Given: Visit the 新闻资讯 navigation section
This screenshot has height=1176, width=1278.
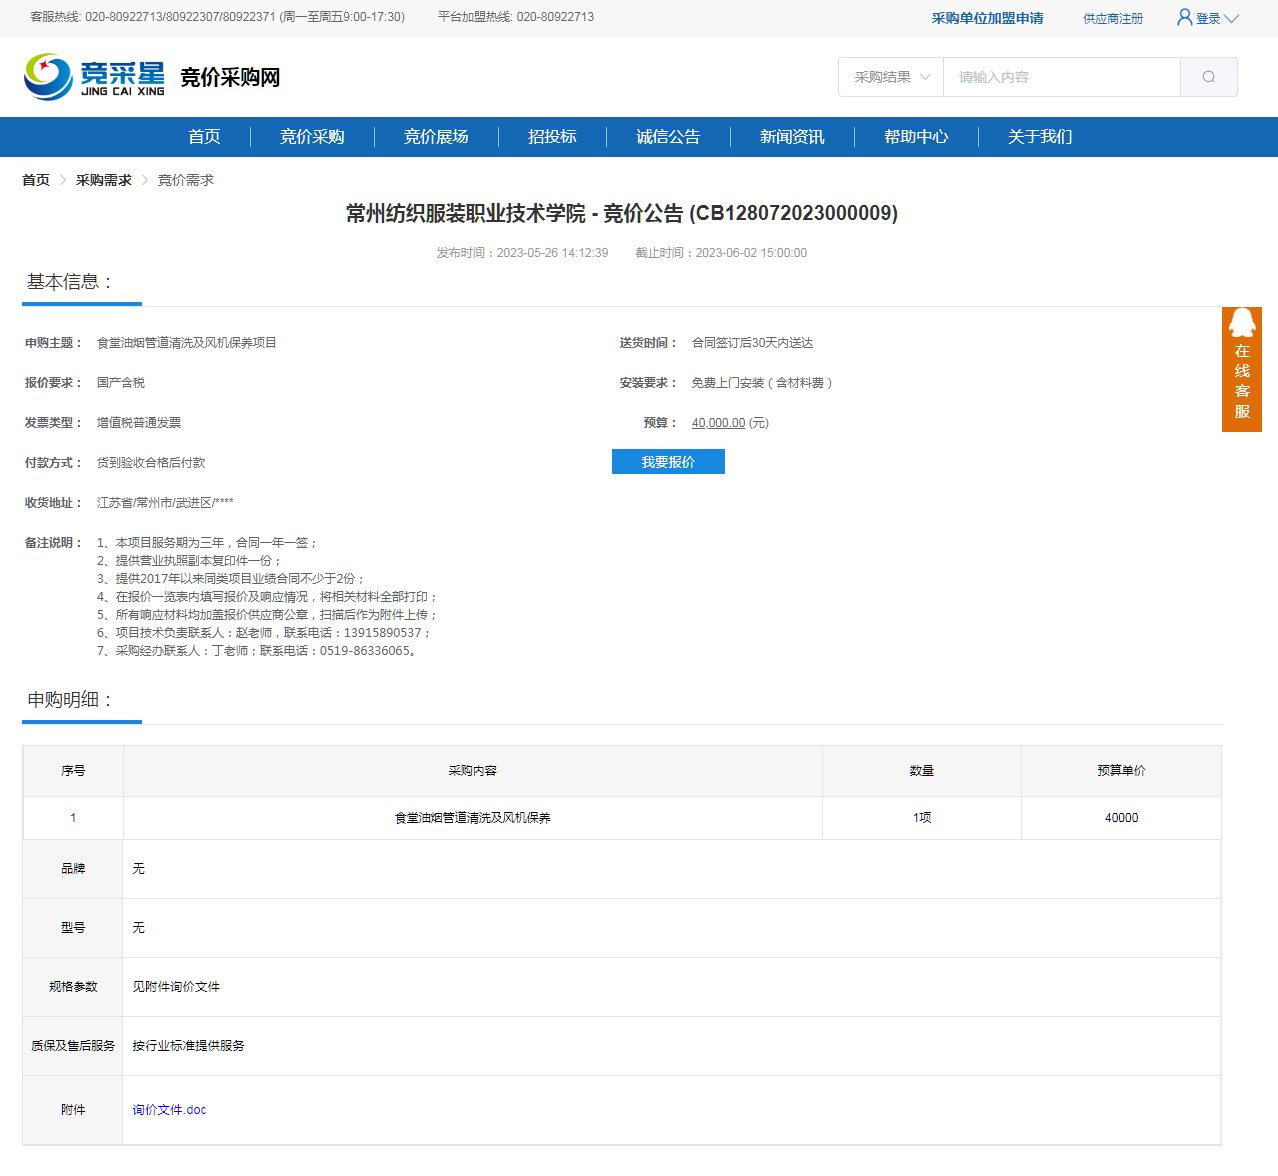Looking at the screenshot, I should pos(792,137).
